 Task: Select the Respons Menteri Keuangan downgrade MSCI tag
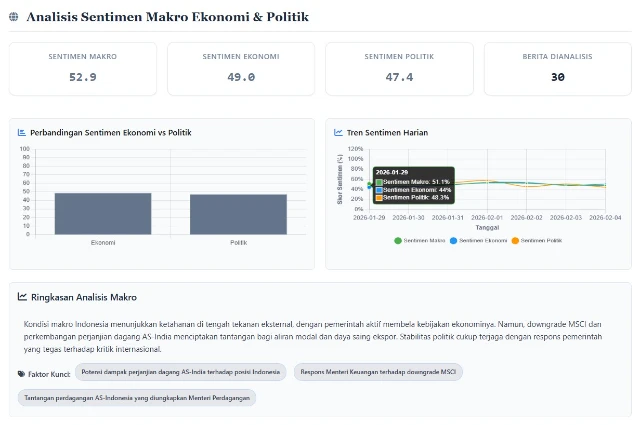tap(378, 372)
